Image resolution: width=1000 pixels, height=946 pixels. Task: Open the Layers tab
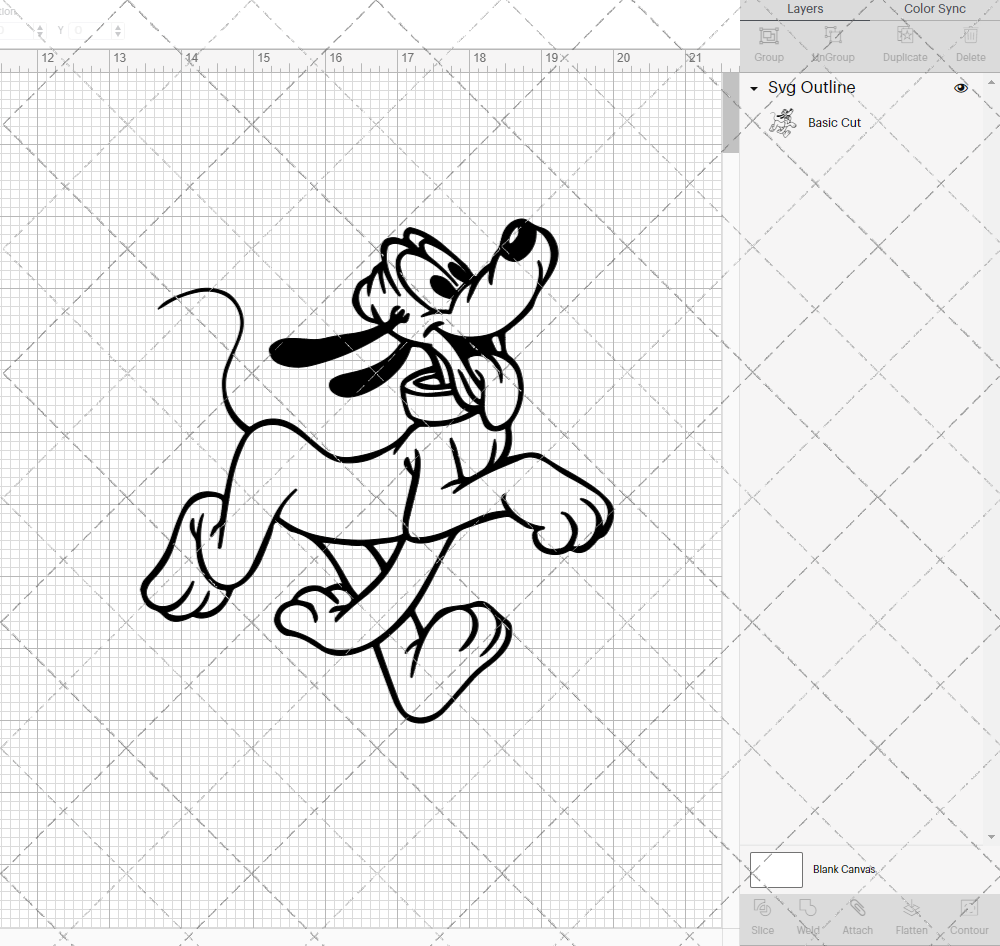tap(805, 9)
